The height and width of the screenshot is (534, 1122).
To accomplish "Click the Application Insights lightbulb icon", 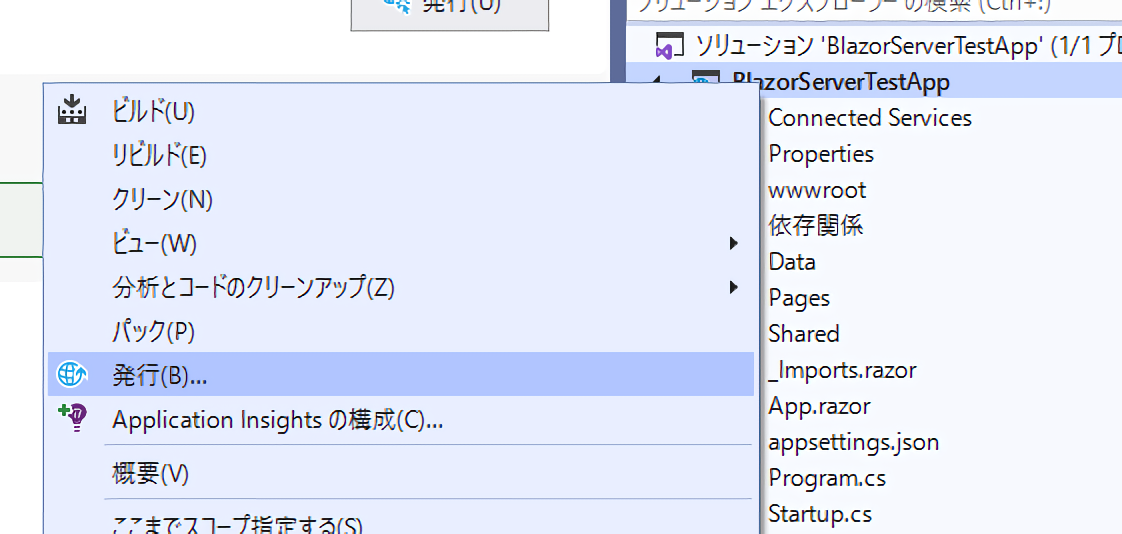I will pos(73,419).
